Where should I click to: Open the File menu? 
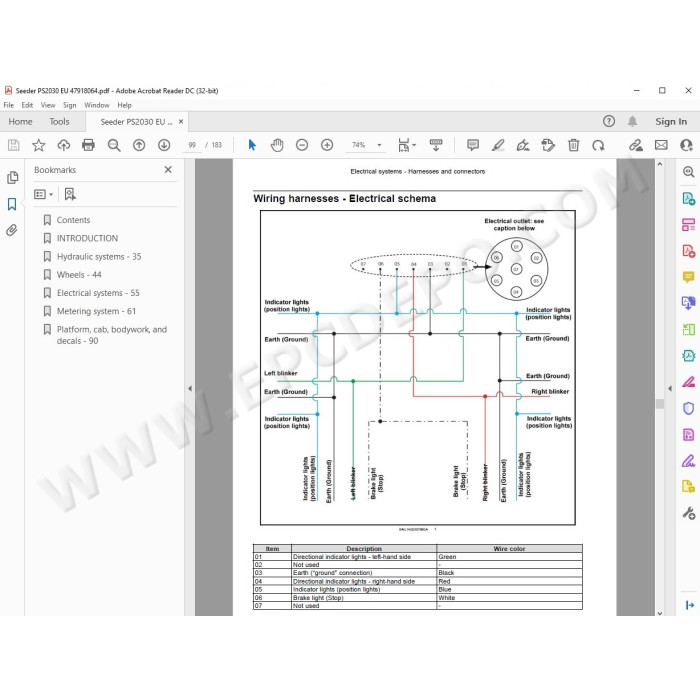pyautogui.click(x=8, y=105)
